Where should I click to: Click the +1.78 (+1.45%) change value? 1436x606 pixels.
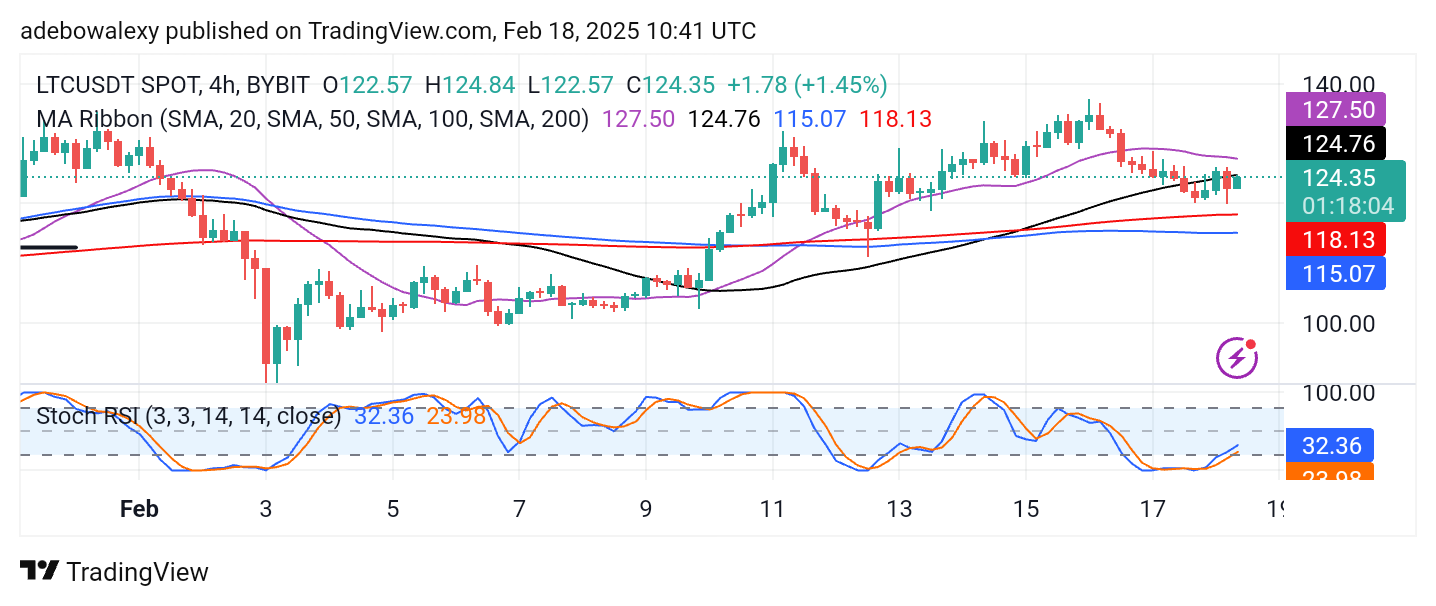click(x=808, y=85)
